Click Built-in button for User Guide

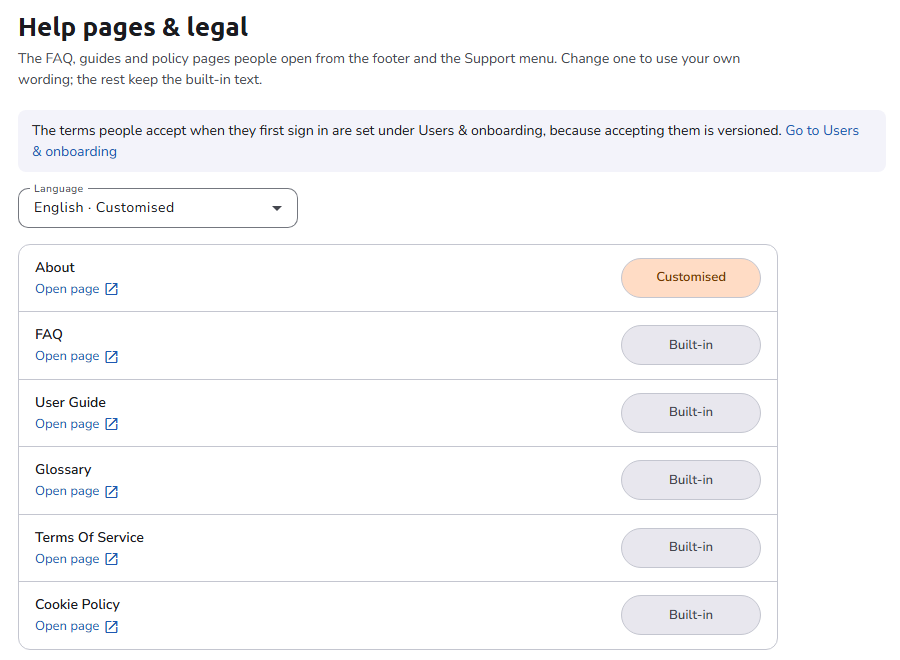pos(690,413)
